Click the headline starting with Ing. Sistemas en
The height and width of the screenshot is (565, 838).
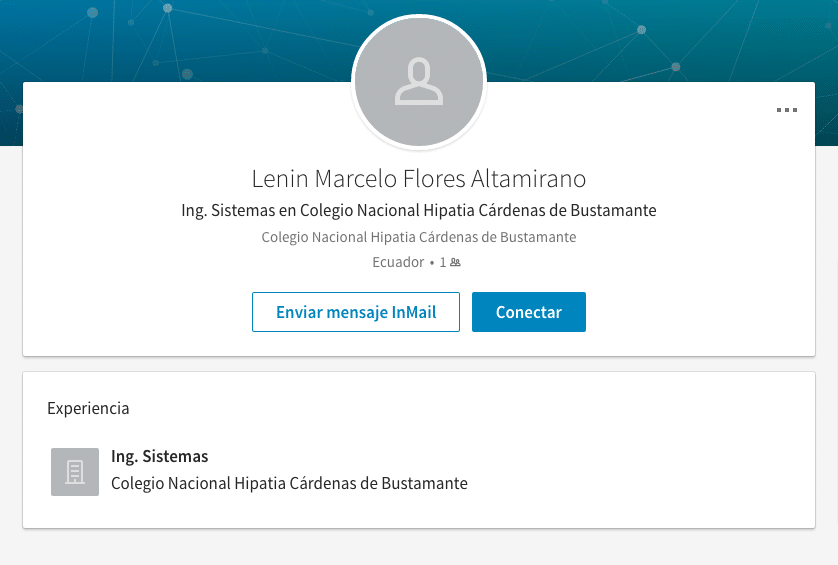(419, 211)
